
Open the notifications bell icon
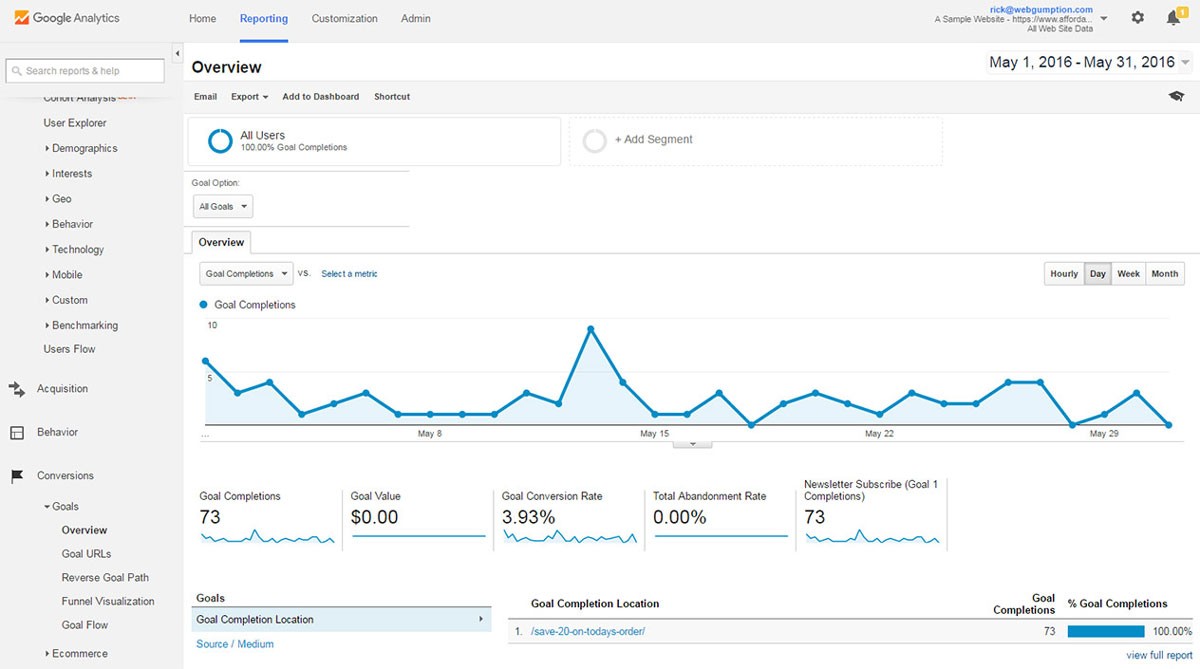(1174, 18)
